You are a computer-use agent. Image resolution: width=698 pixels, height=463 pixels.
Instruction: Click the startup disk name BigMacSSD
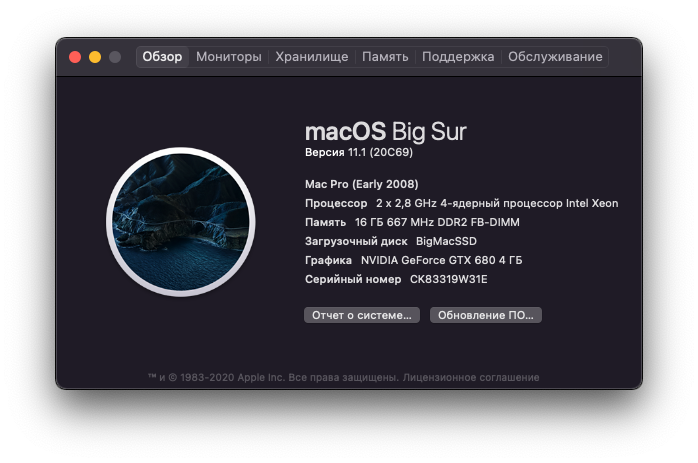point(446,241)
